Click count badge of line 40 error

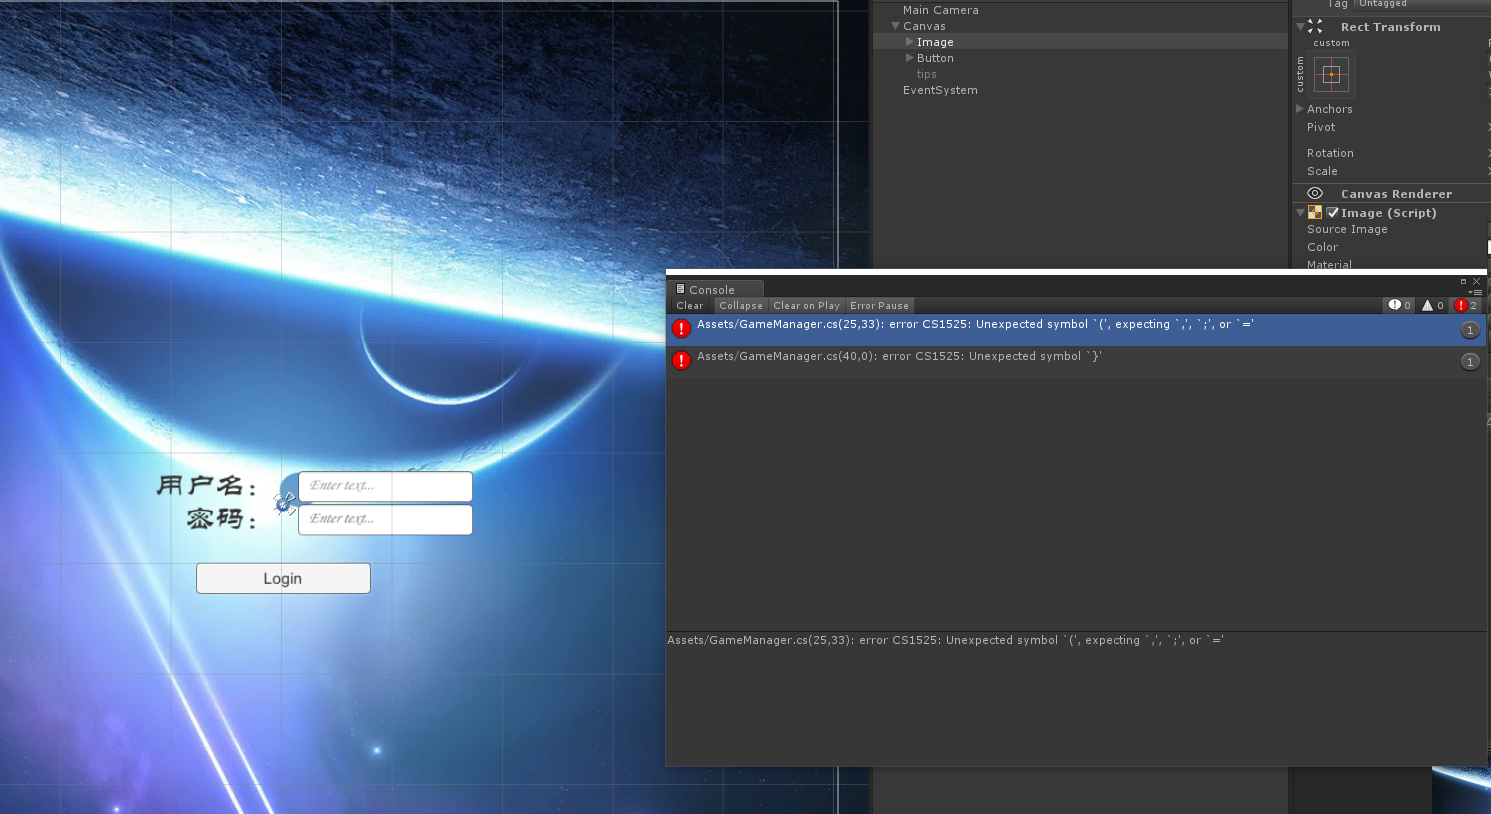tap(1470, 362)
